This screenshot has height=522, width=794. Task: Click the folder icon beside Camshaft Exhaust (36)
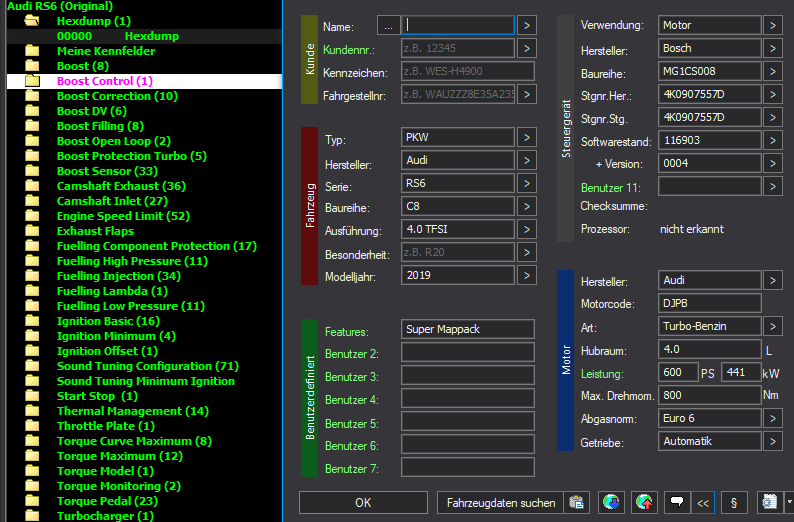point(32,186)
